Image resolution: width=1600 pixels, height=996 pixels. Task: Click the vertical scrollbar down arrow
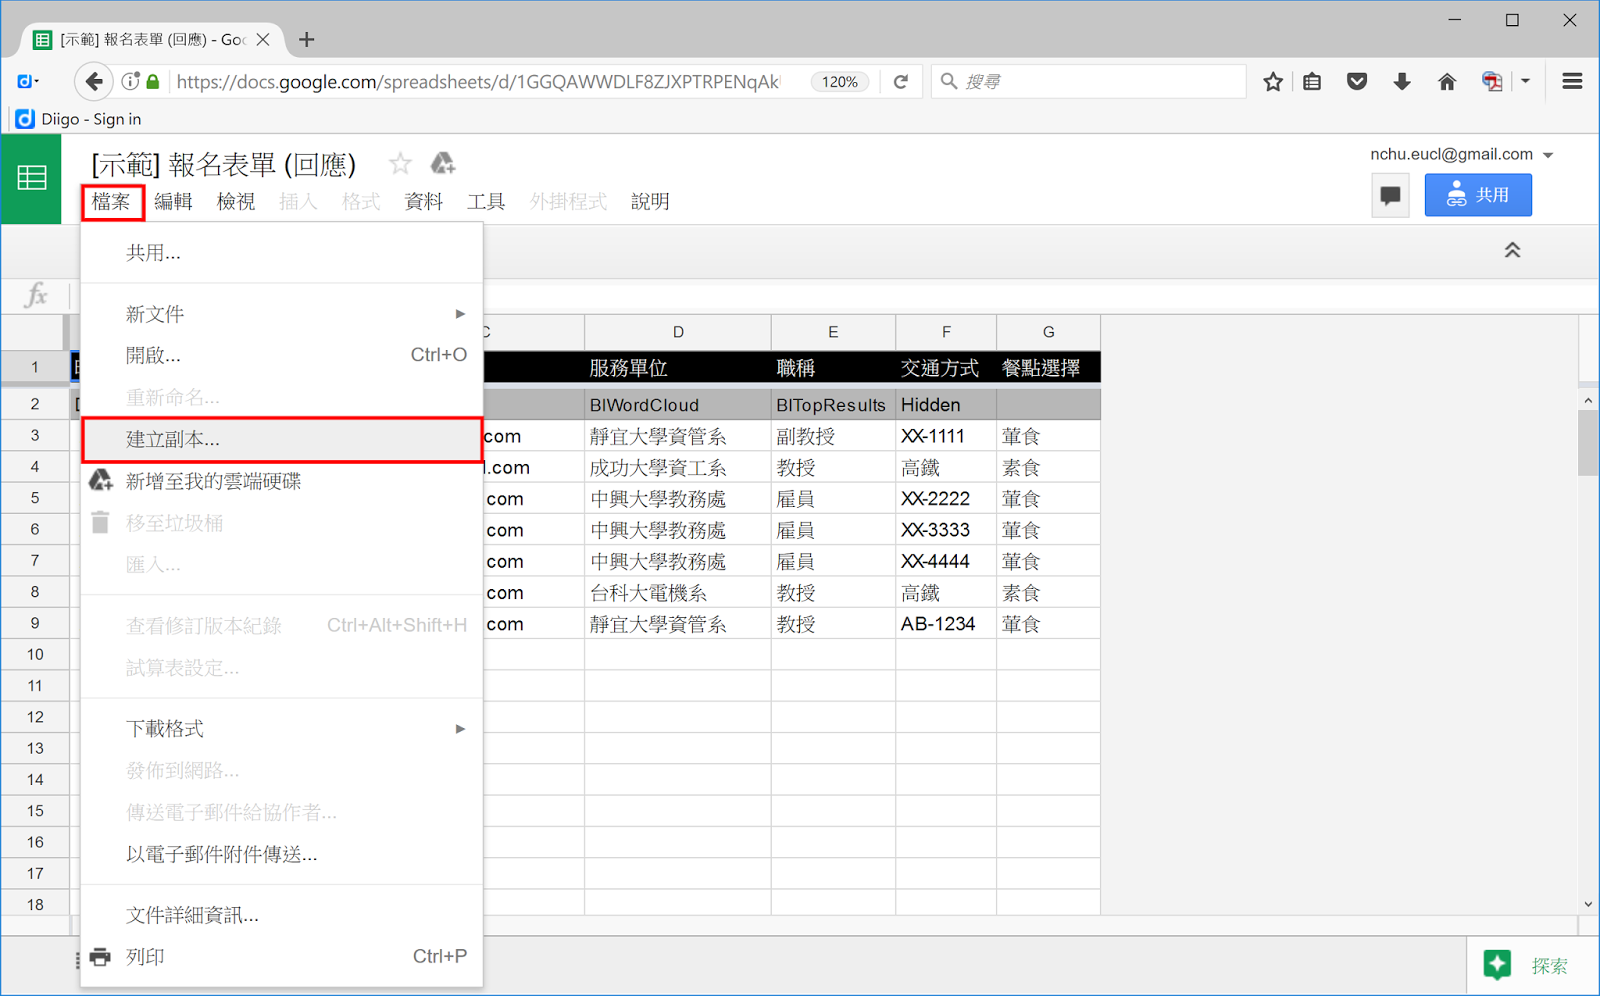click(x=1588, y=904)
